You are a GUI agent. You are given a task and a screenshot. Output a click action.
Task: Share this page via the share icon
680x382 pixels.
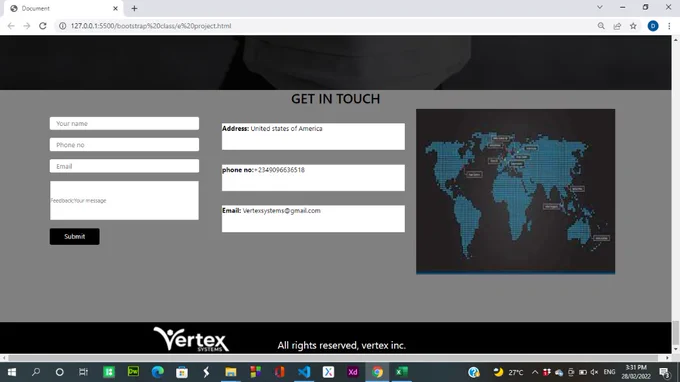(617, 26)
